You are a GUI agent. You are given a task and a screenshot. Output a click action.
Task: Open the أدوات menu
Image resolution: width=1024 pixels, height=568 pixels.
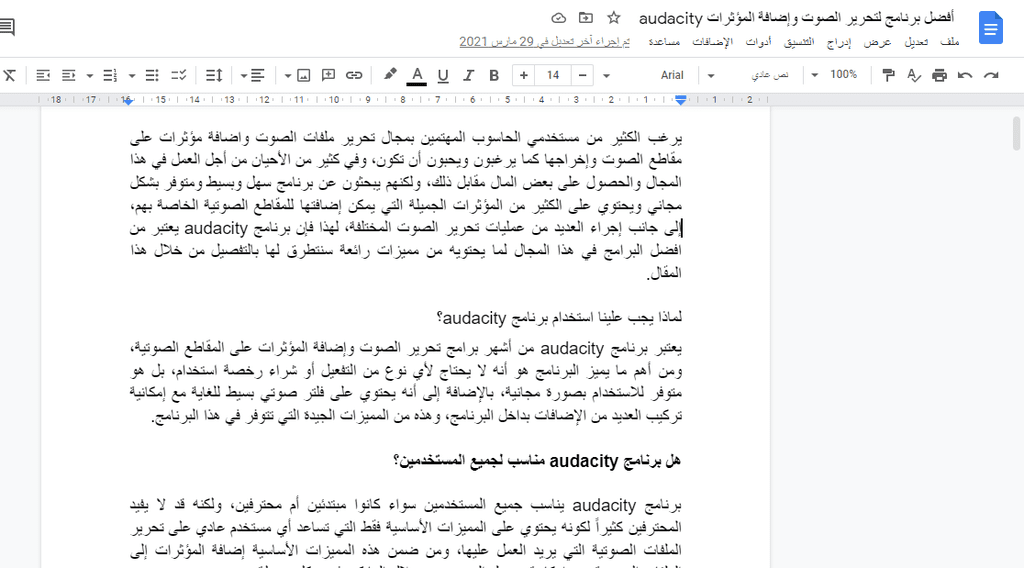(x=758, y=42)
